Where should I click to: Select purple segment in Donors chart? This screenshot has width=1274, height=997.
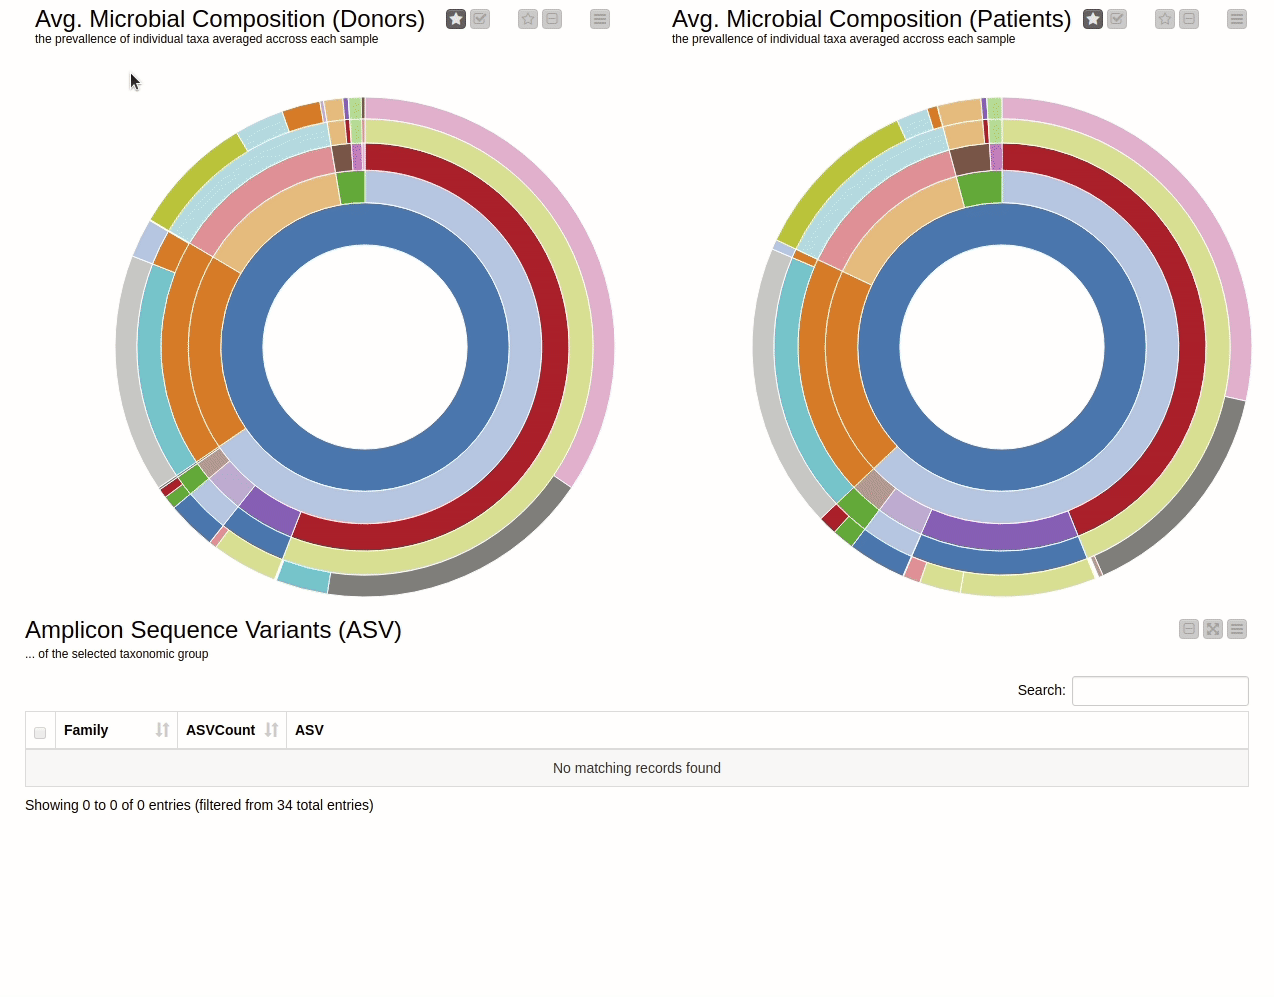(x=270, y=511)
